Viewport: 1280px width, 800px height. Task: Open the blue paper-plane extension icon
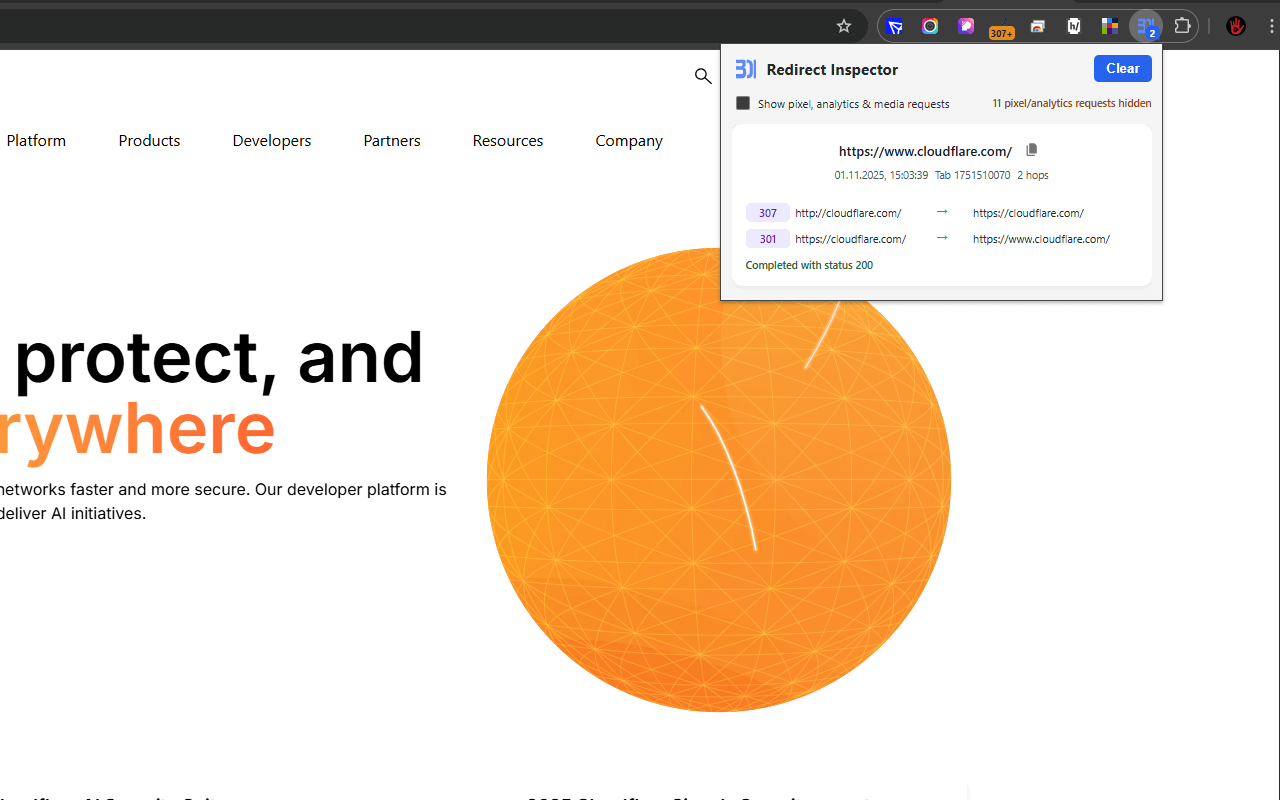pyautogui.click(x=895, y=26)
